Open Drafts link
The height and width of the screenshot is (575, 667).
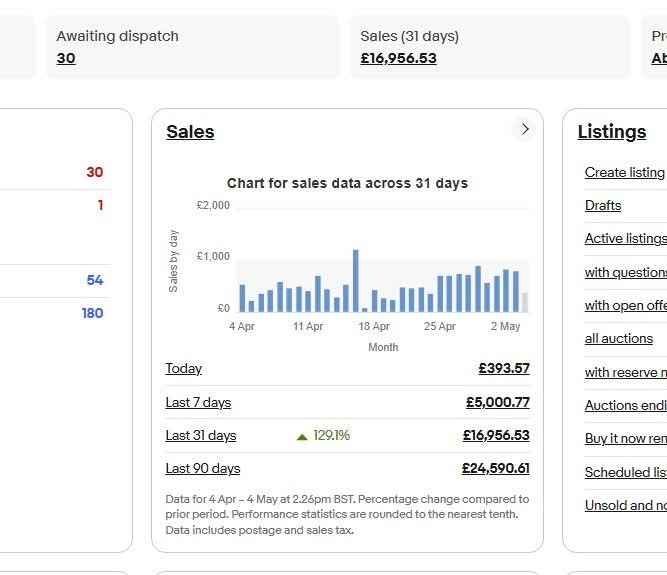pyautogui.click(x=603, y=206)
